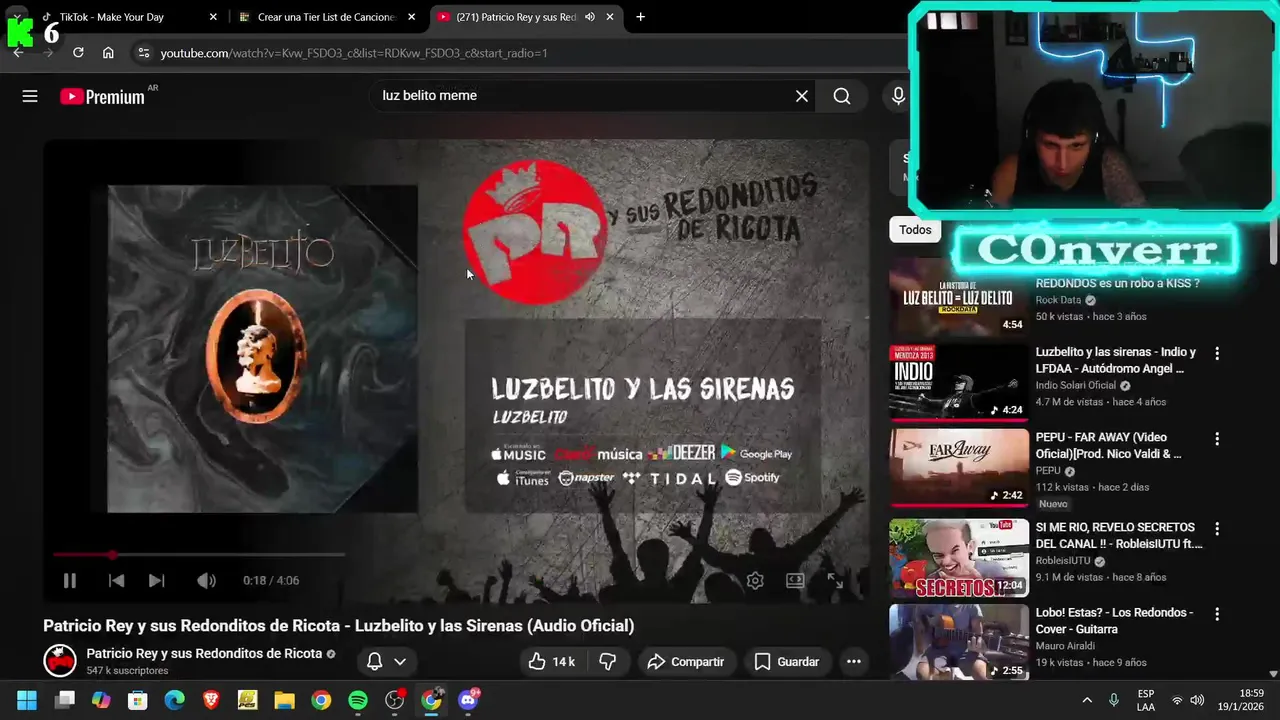Viewport: 1280px width, 720px height.
Task: Close the Crear una Tier List tab
Action: [411, 17]
